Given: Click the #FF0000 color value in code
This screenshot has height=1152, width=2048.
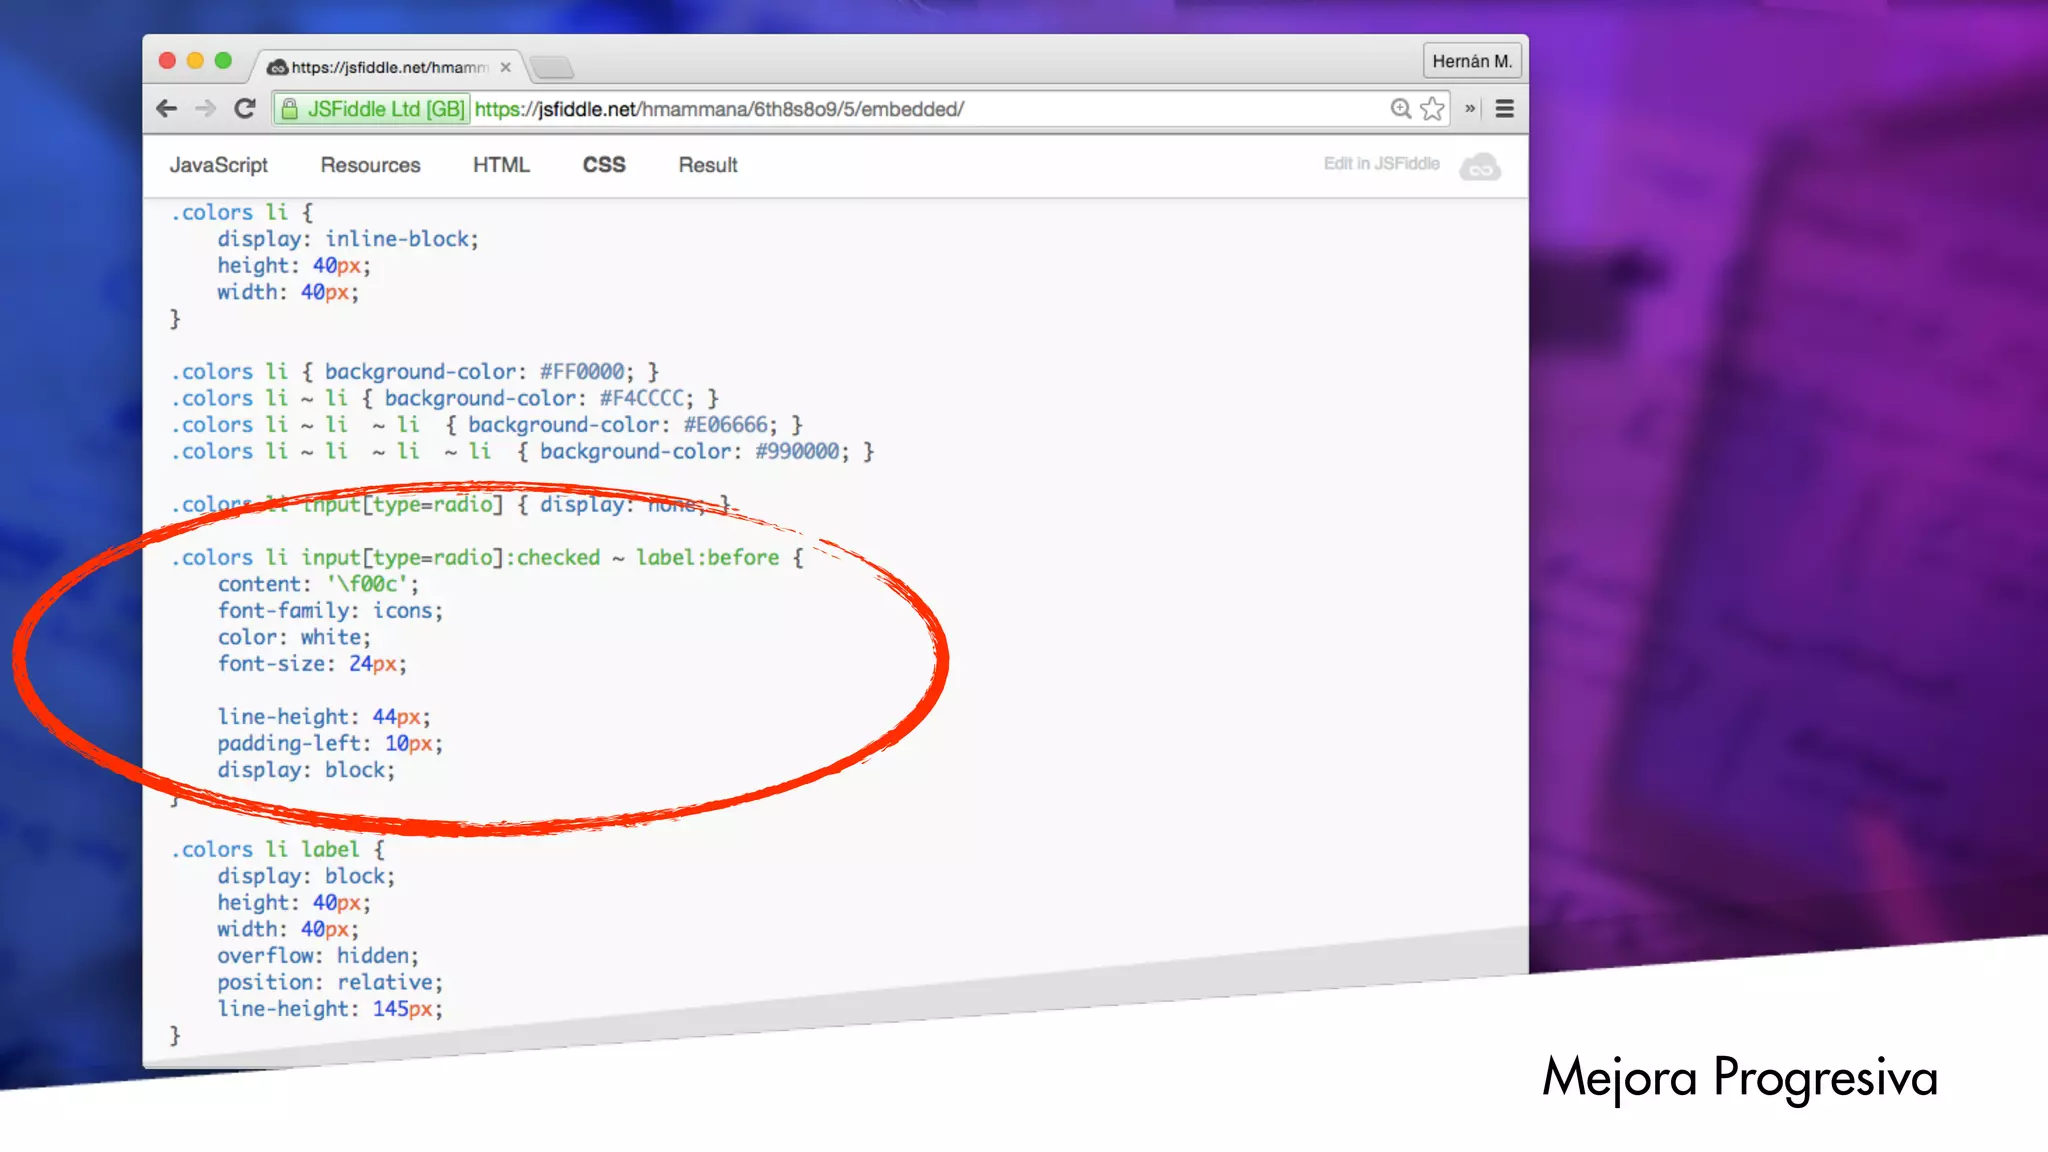Looking at the screenshot, I should tap(582, 372).
